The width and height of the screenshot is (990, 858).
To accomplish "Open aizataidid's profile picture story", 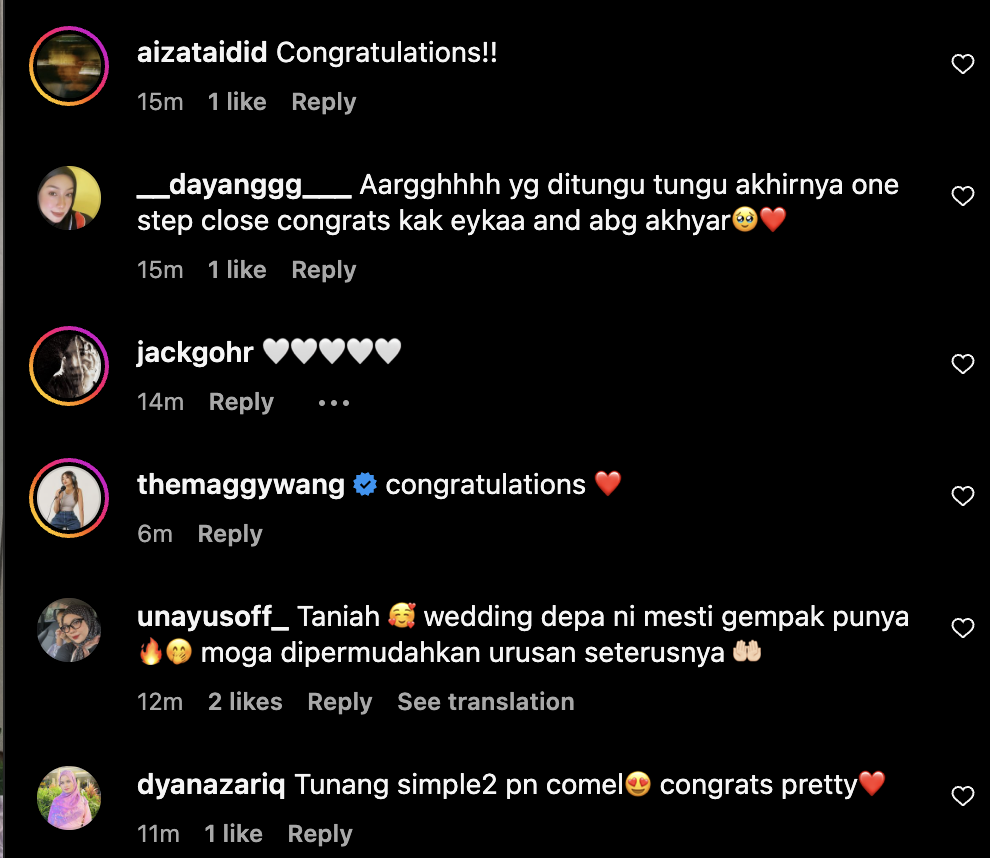I will tap(69, 66).
